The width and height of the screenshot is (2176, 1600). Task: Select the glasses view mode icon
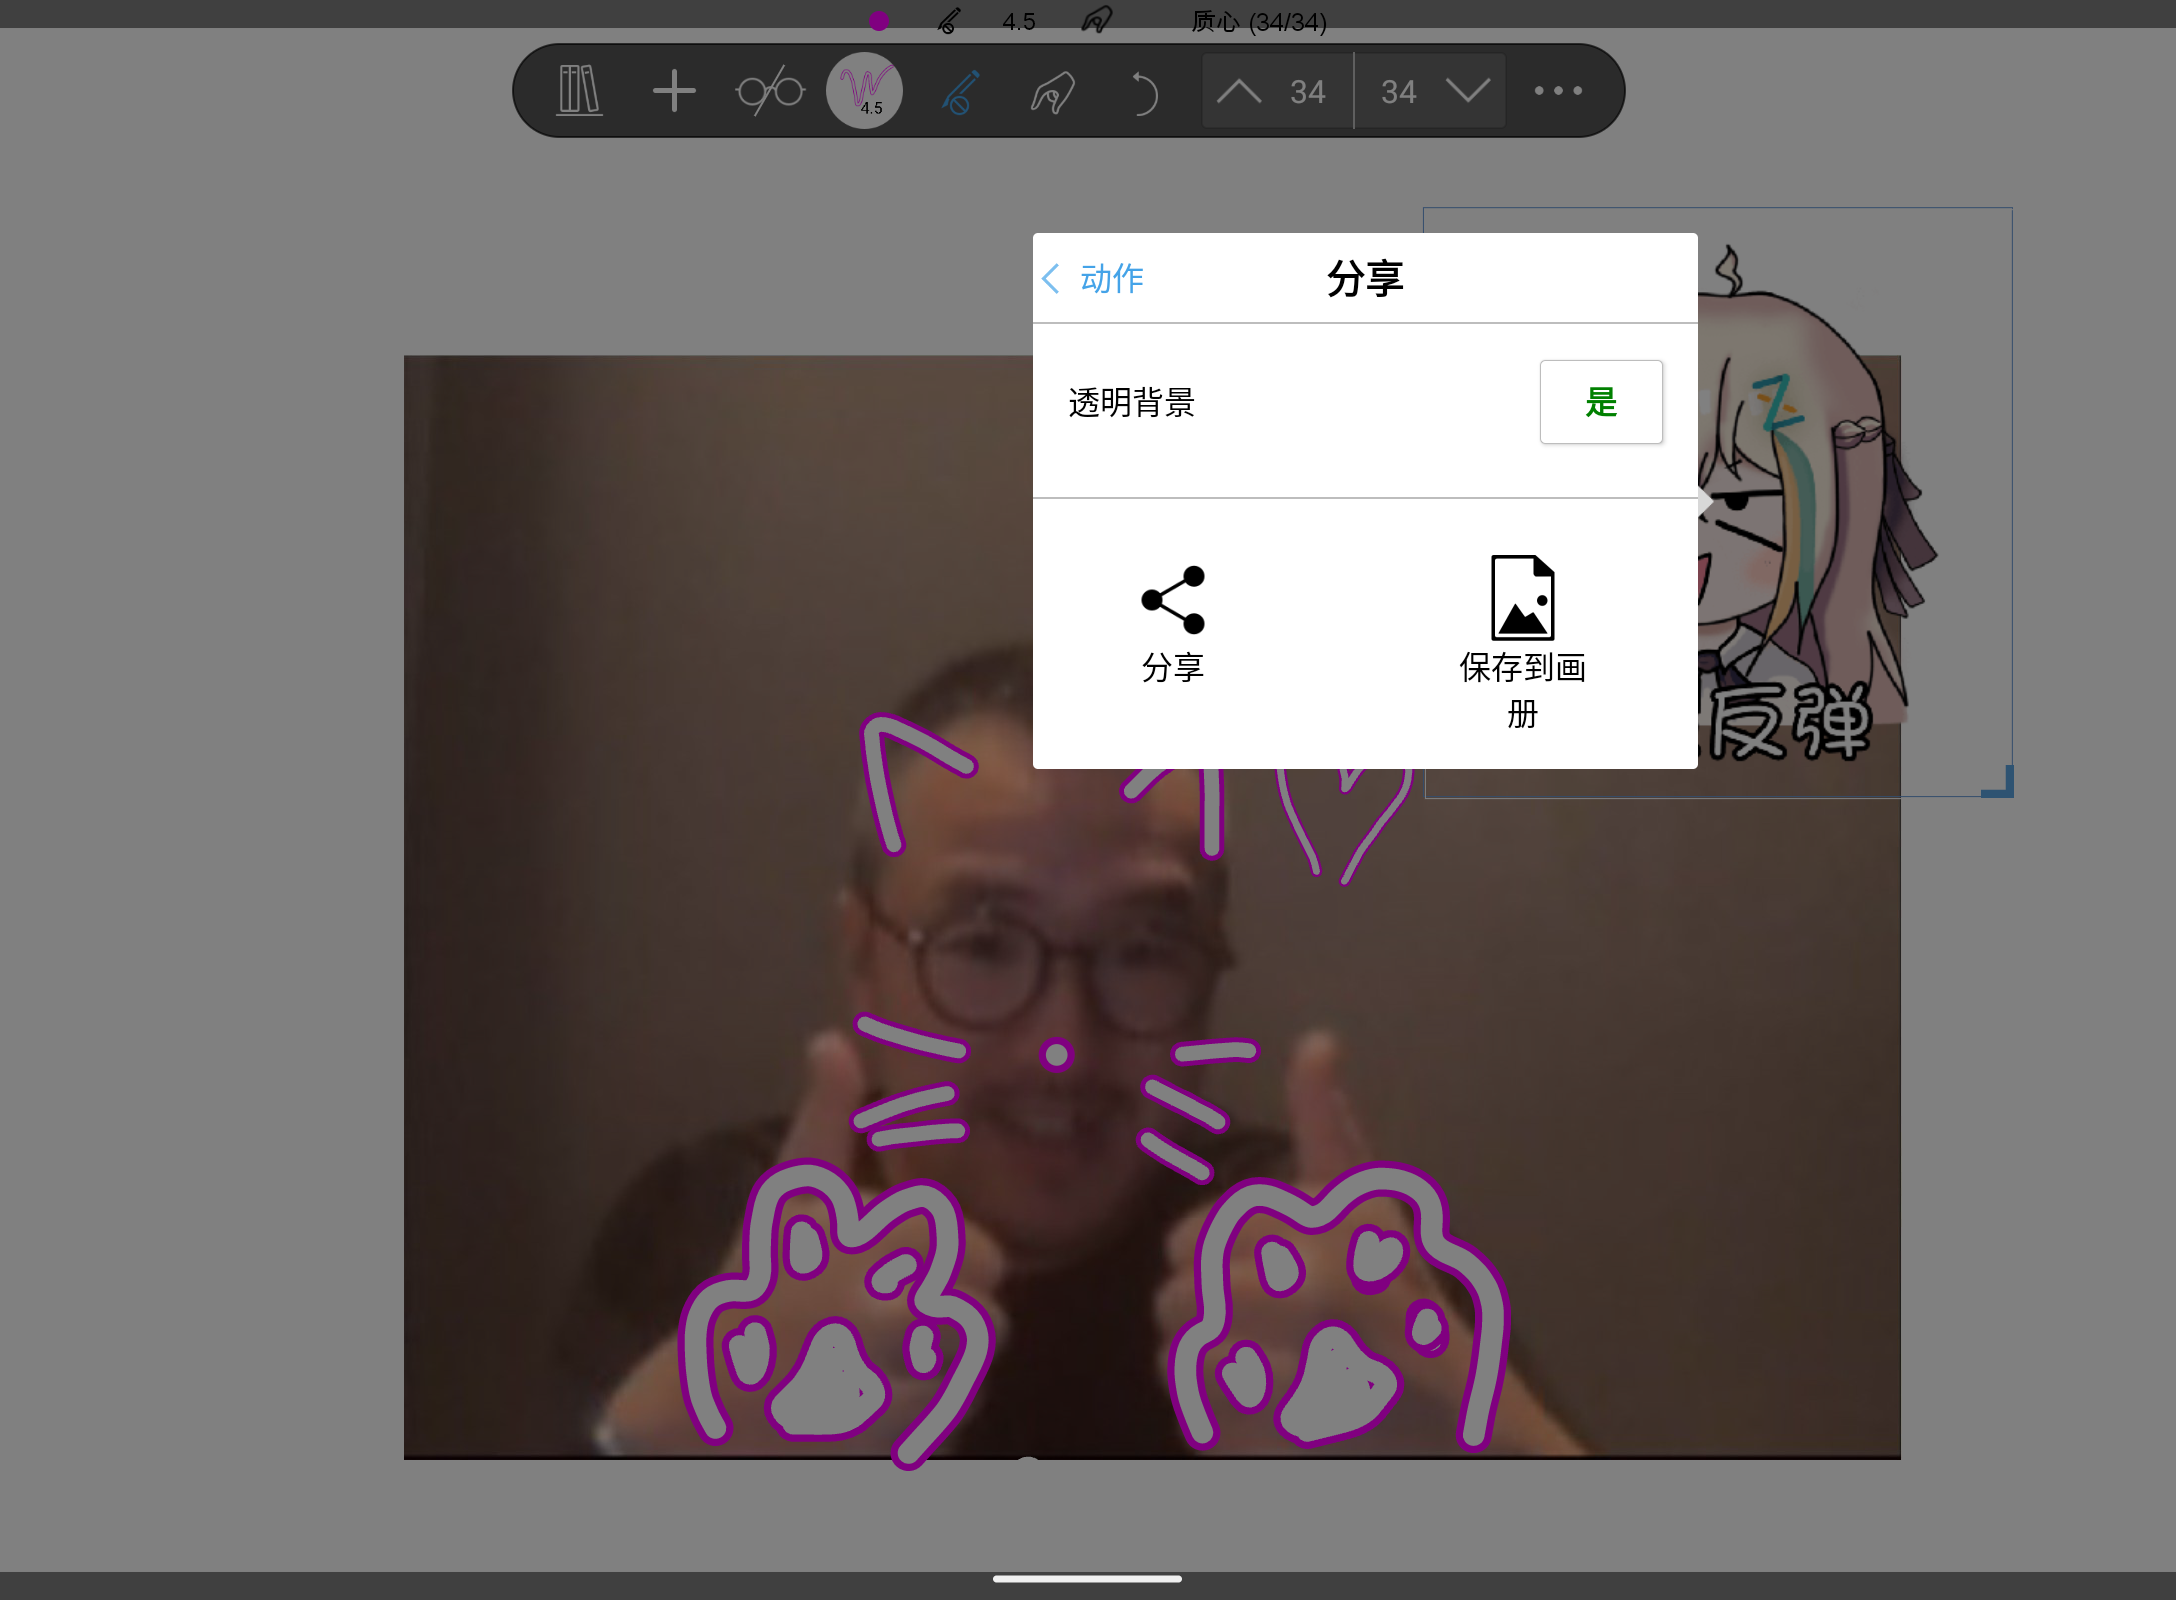click(770, 91)
